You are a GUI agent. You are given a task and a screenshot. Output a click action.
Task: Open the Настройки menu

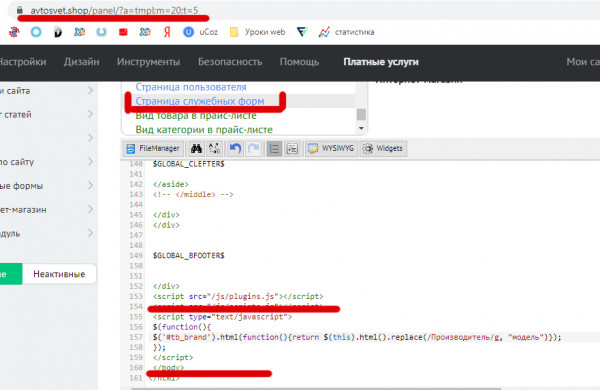point(22,62)
